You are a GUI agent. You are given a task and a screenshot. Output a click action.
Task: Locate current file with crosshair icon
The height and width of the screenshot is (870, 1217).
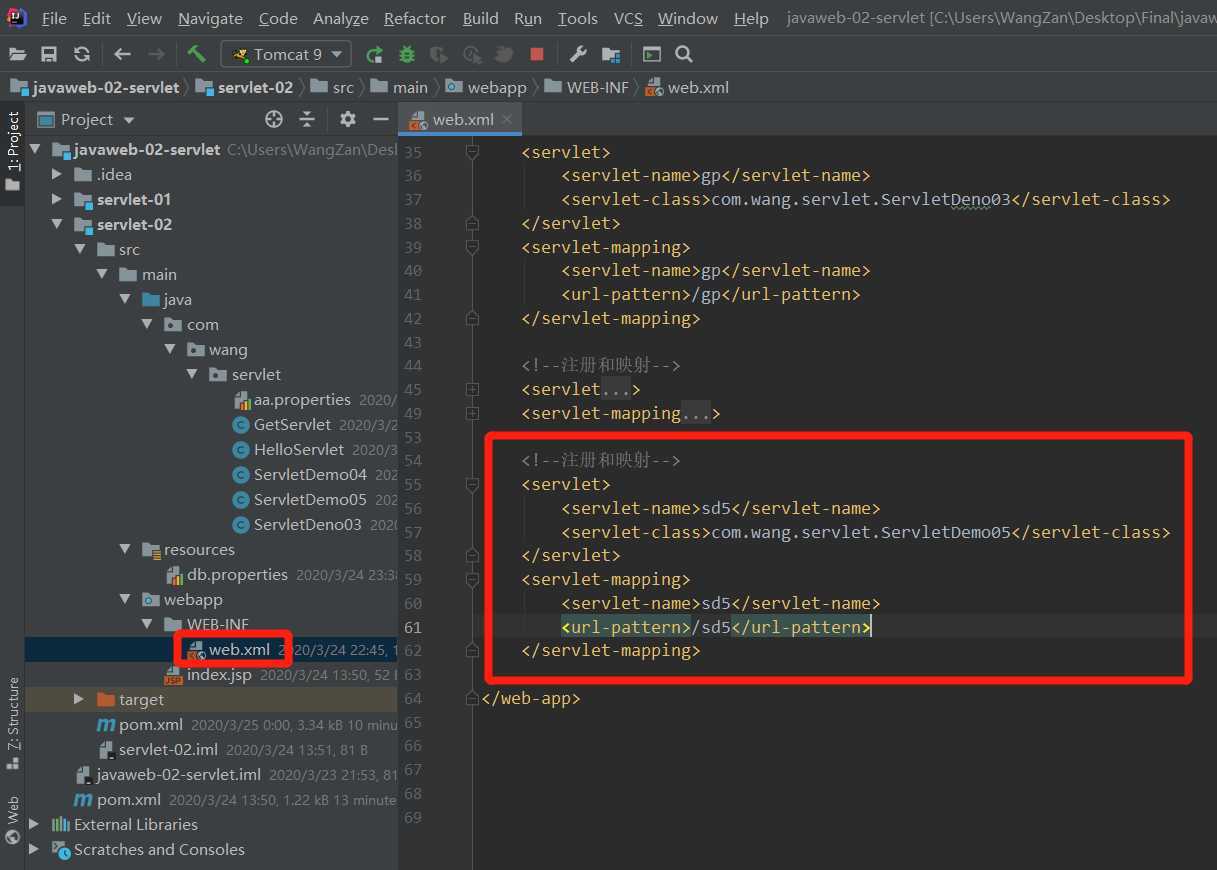click(x=274, y=119)
